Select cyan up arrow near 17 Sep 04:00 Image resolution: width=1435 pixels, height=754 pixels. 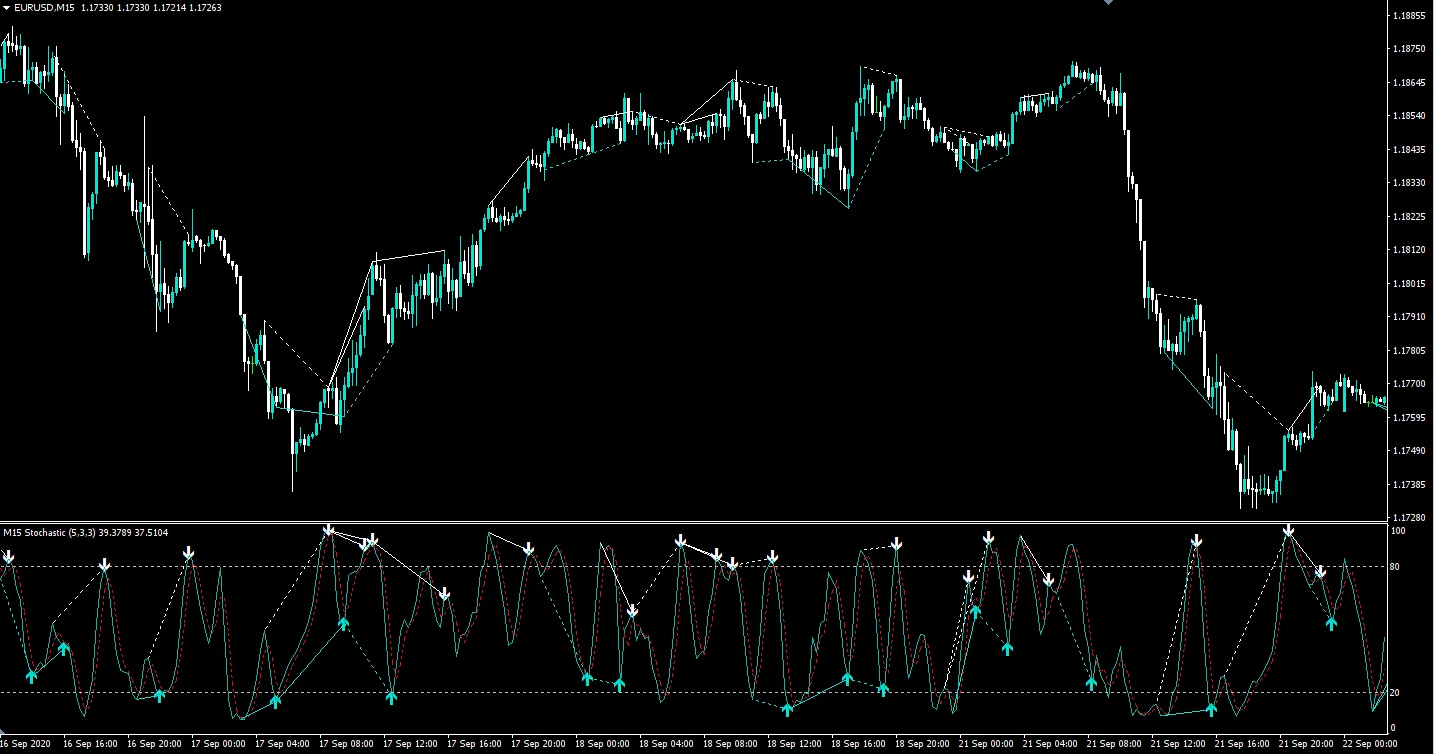click(x=276, y=701)
